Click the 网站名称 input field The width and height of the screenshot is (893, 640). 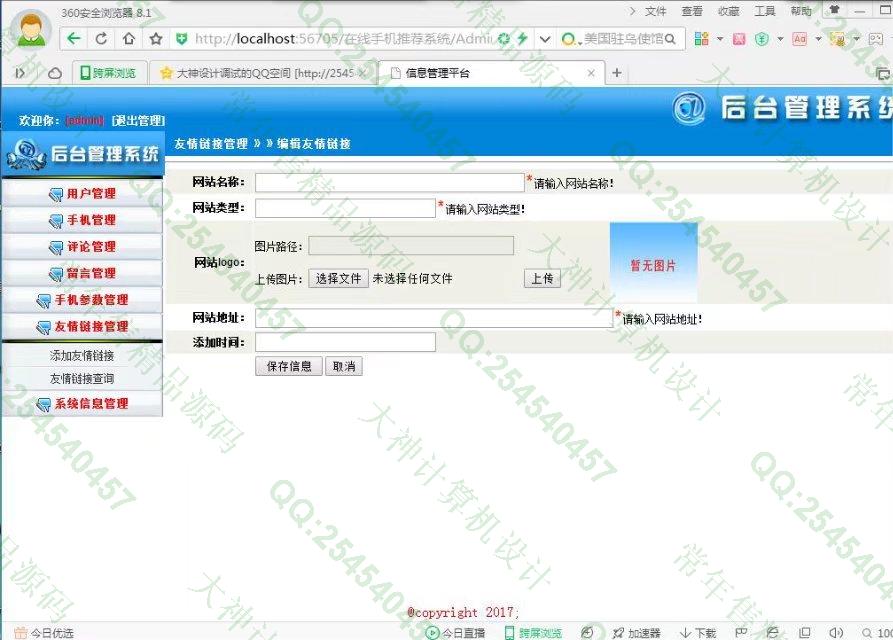pos(390,182)
